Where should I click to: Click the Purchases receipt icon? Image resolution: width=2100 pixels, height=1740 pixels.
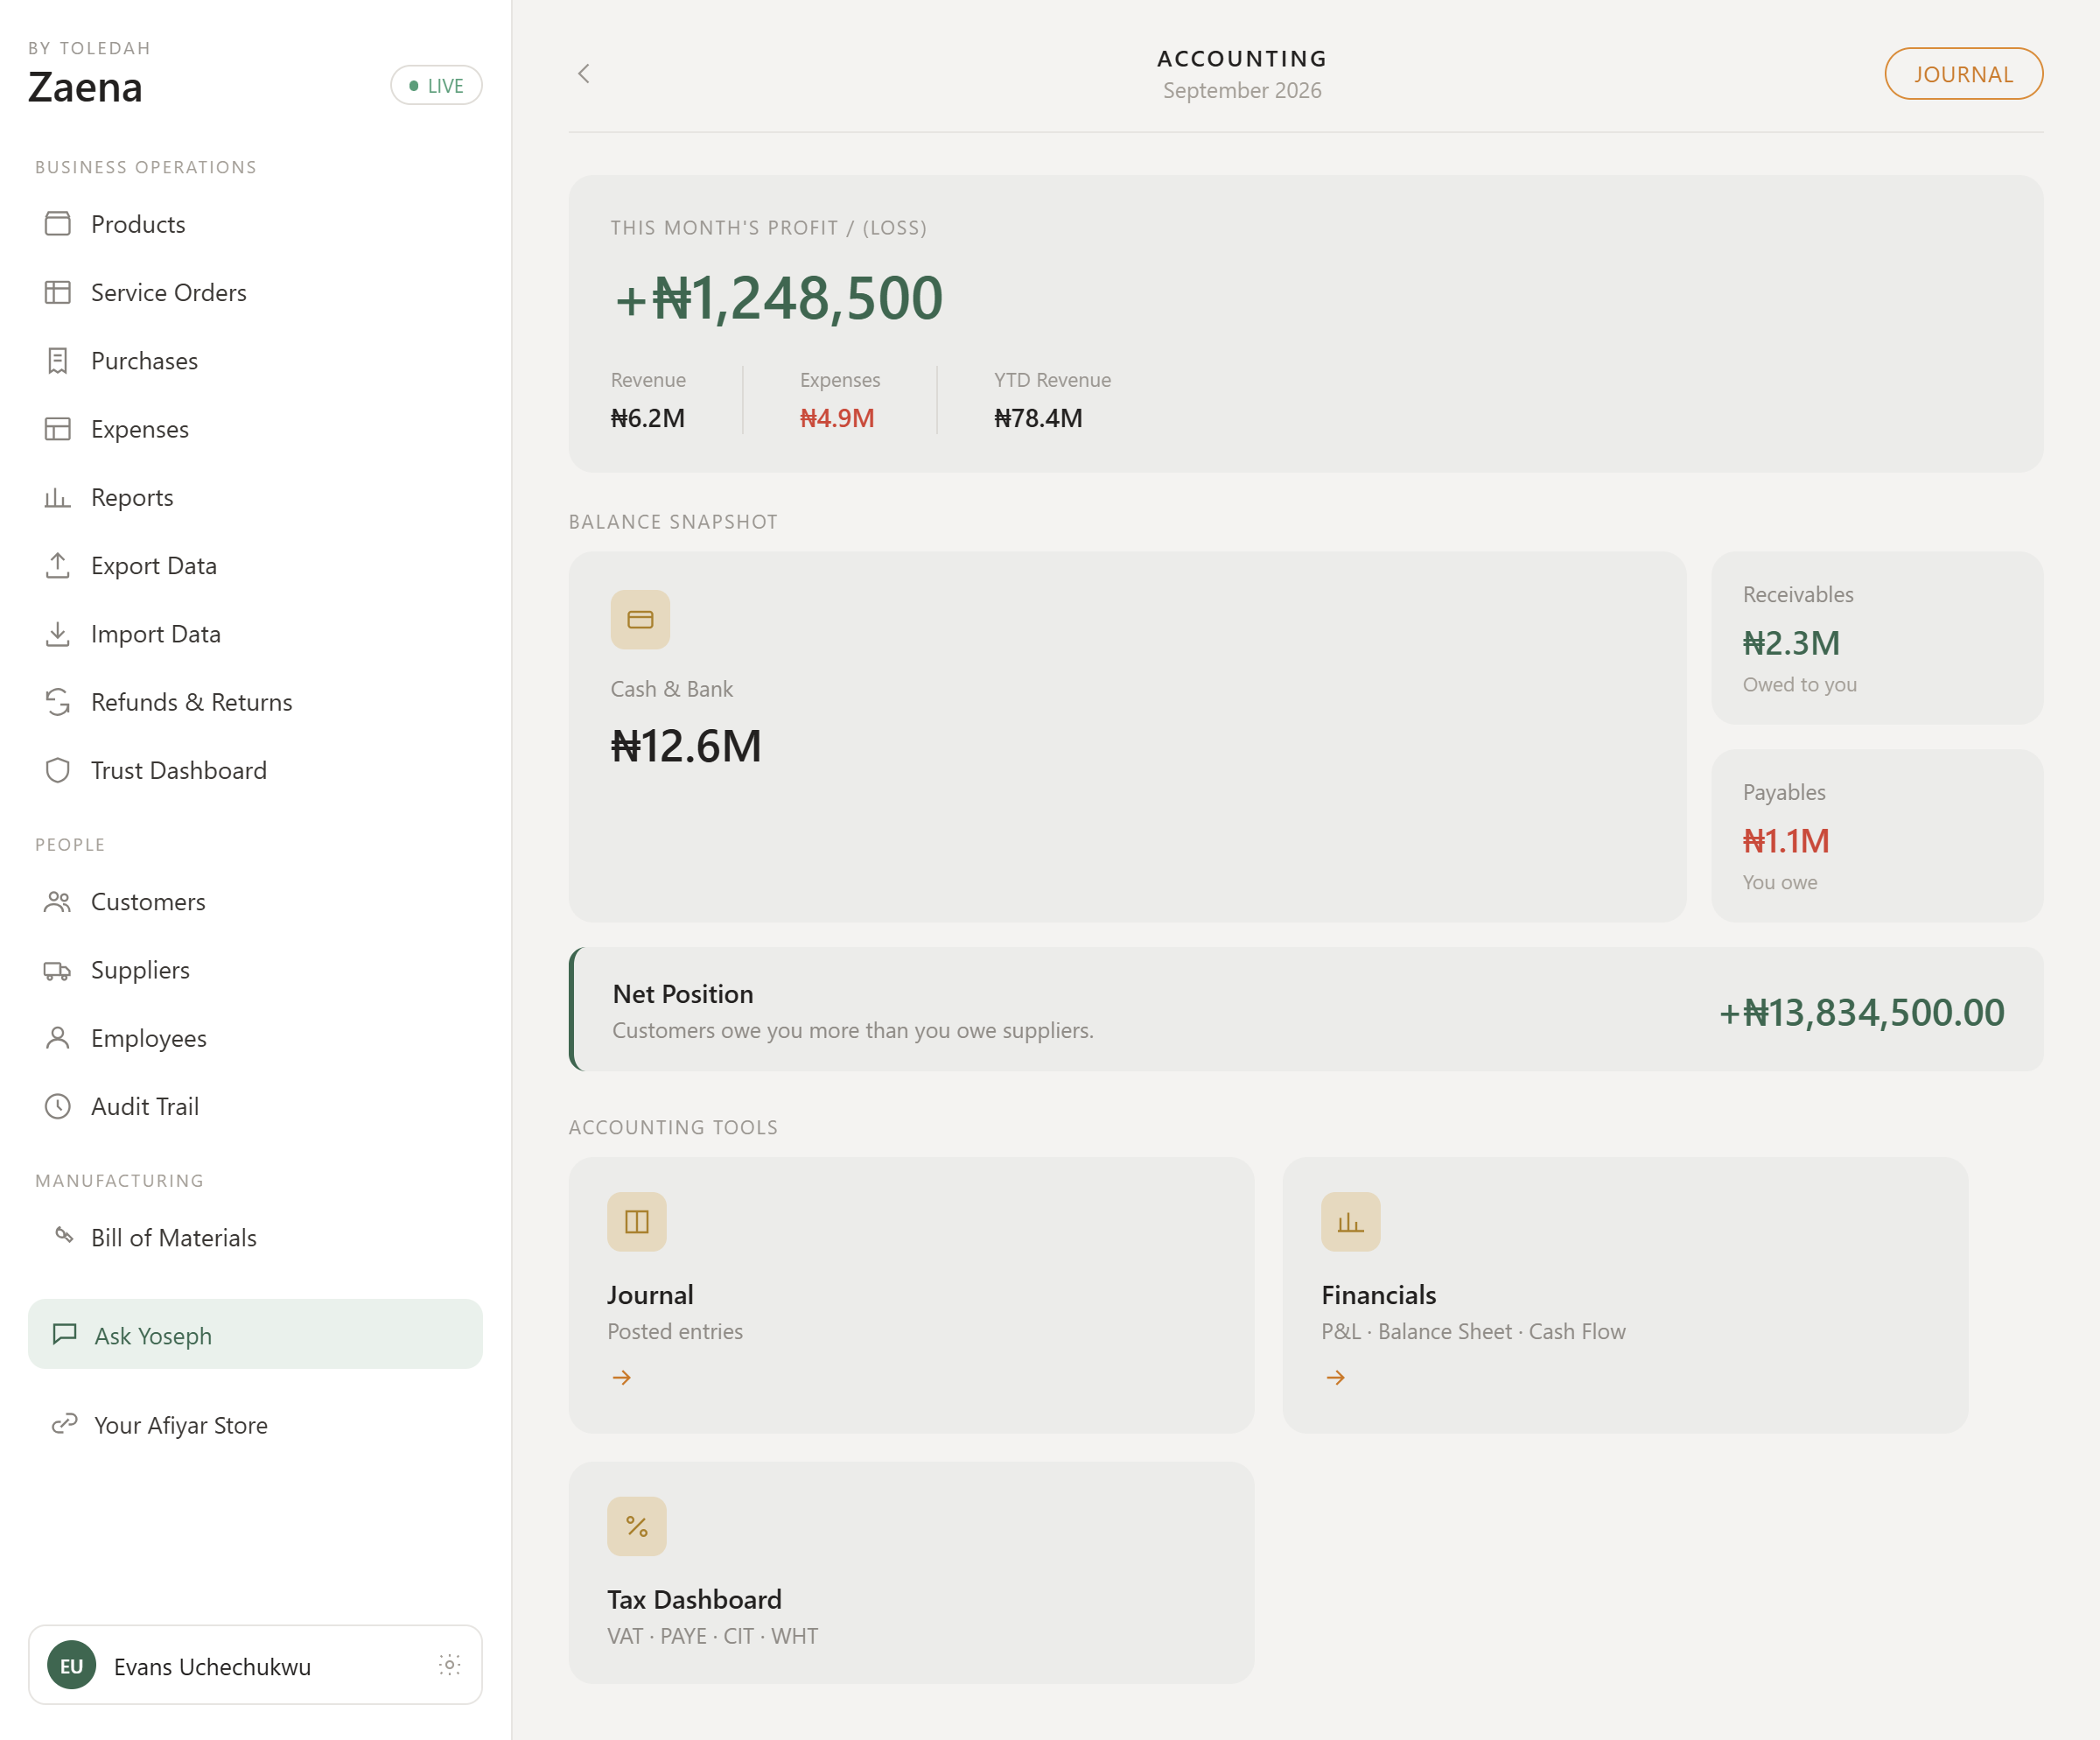[x=58, y=361]
